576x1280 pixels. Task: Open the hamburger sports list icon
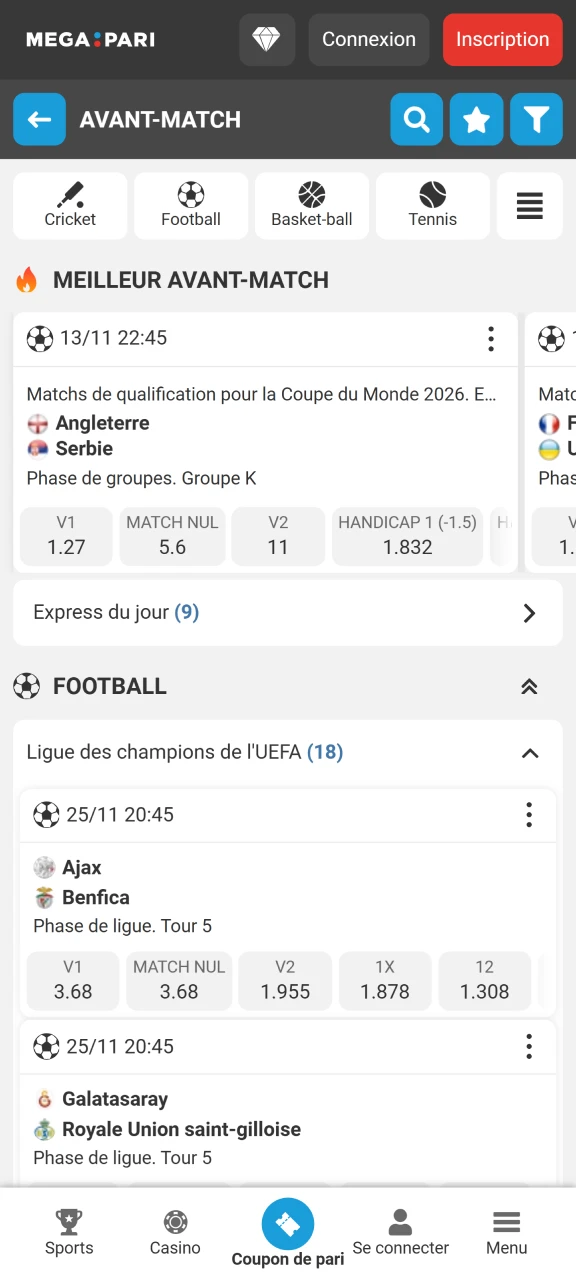pyautogui.click(x=529, y=206)
